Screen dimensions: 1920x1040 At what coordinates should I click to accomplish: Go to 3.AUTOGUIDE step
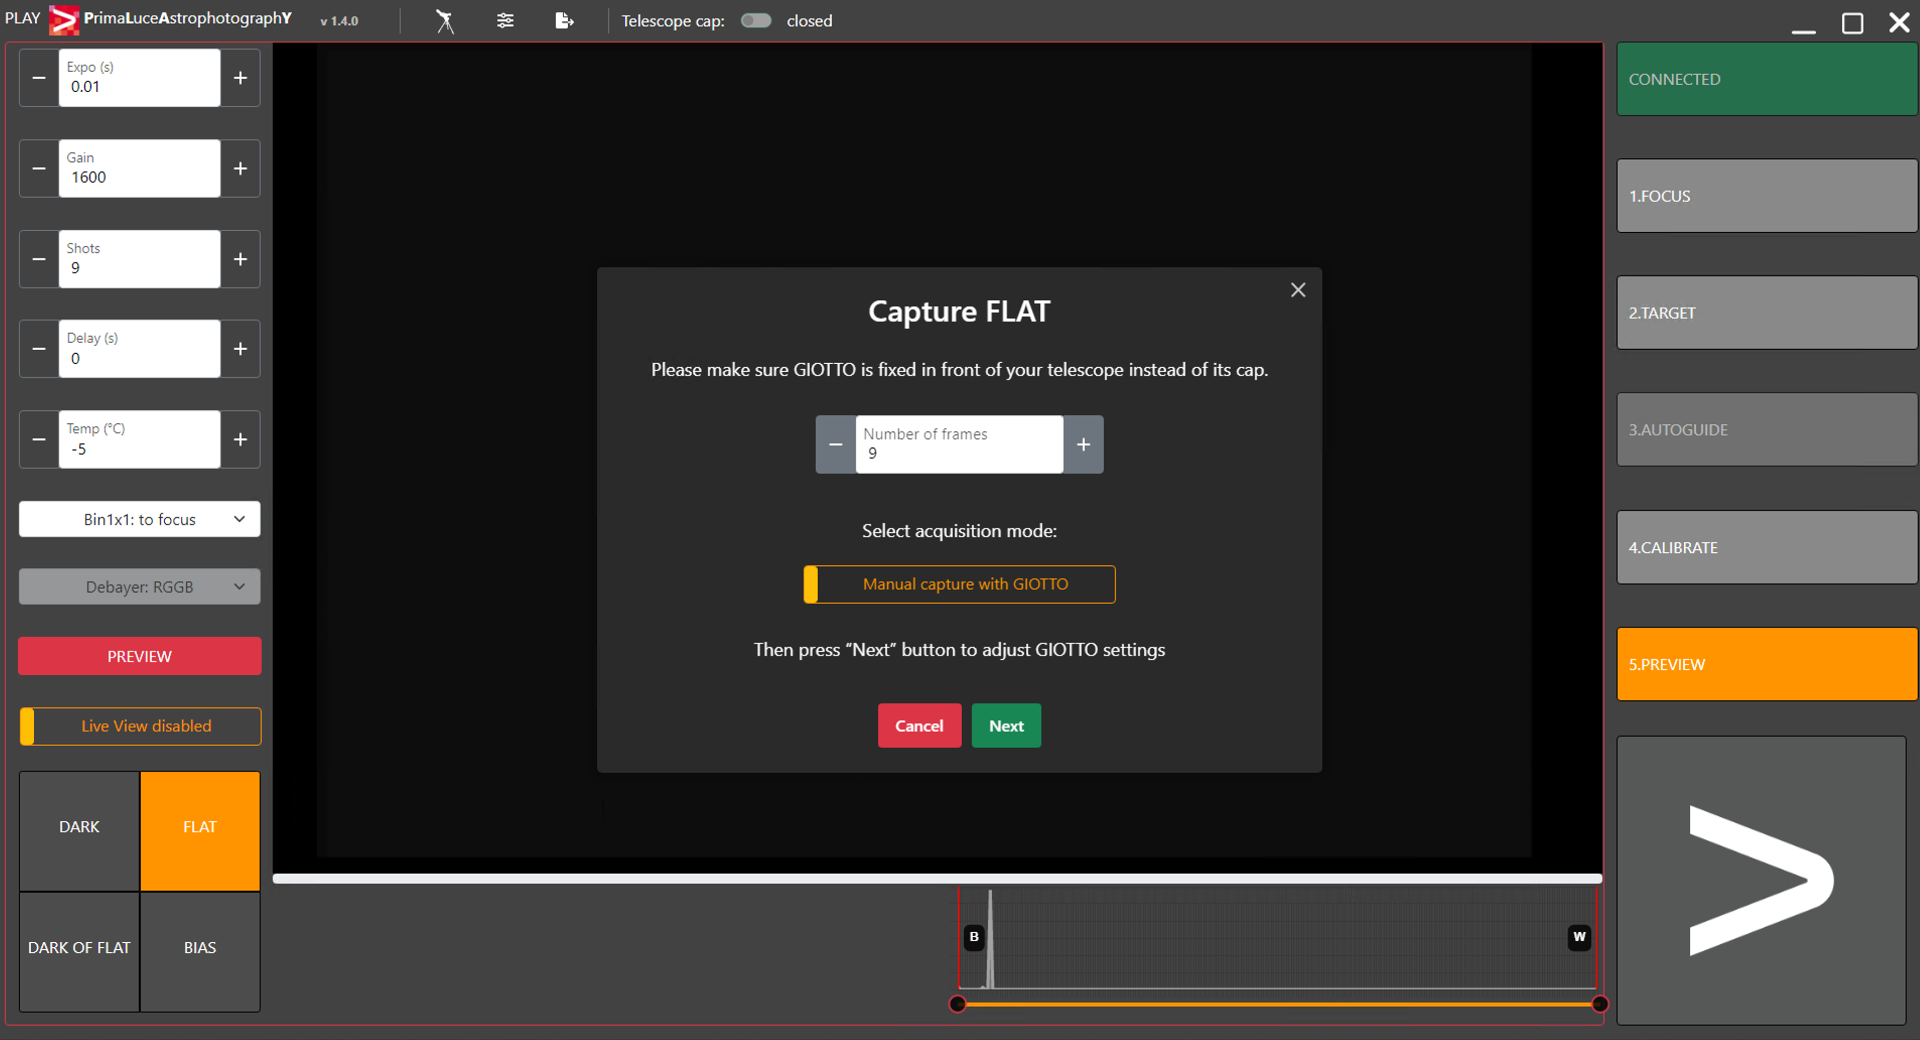tap(1767, 430)
